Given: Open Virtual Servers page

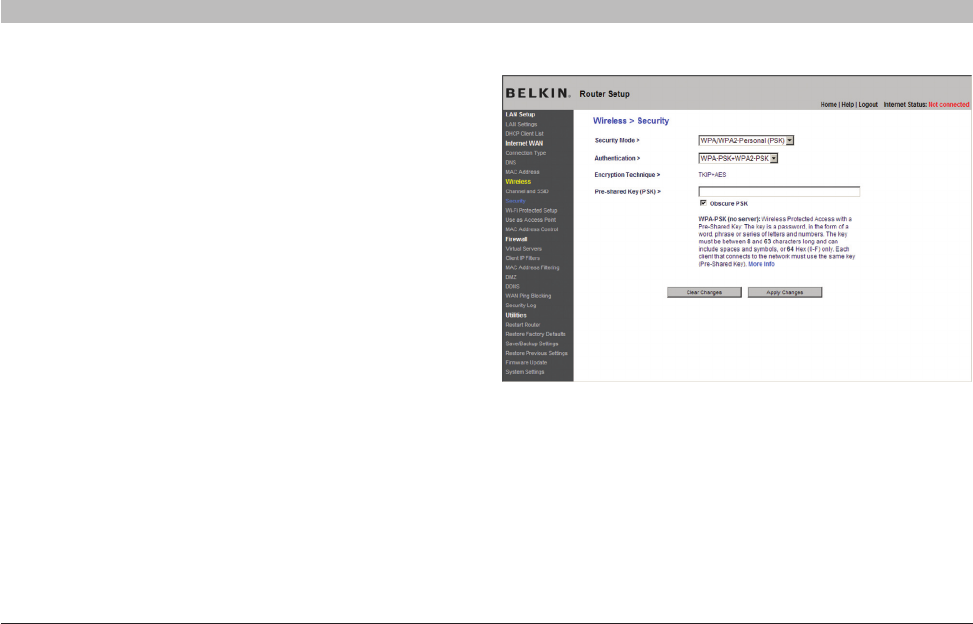Looking at the screenshot, I should coord(523,249).
